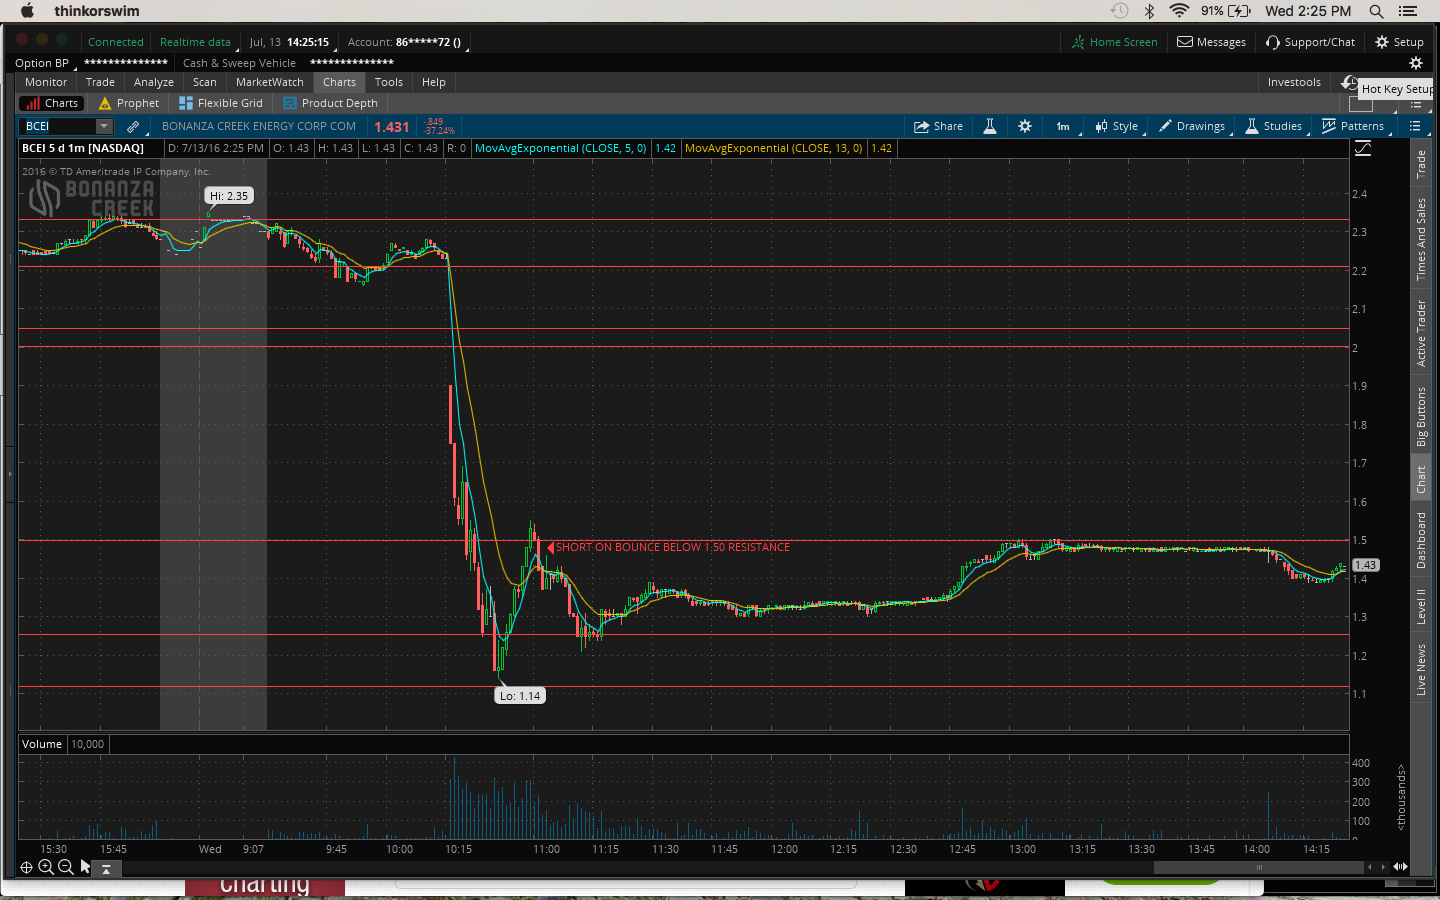Open the Setup menu
The image size is (1440, 900).
(1399, 42)
